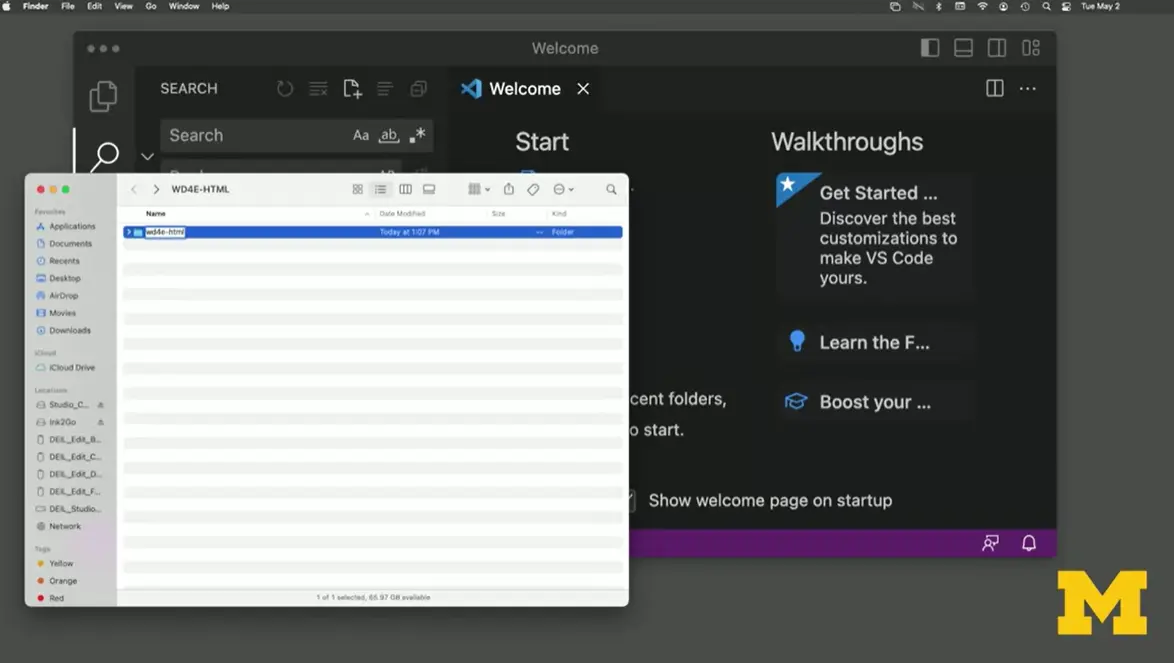Toggle Match Whole Word searching

point(387,135)
